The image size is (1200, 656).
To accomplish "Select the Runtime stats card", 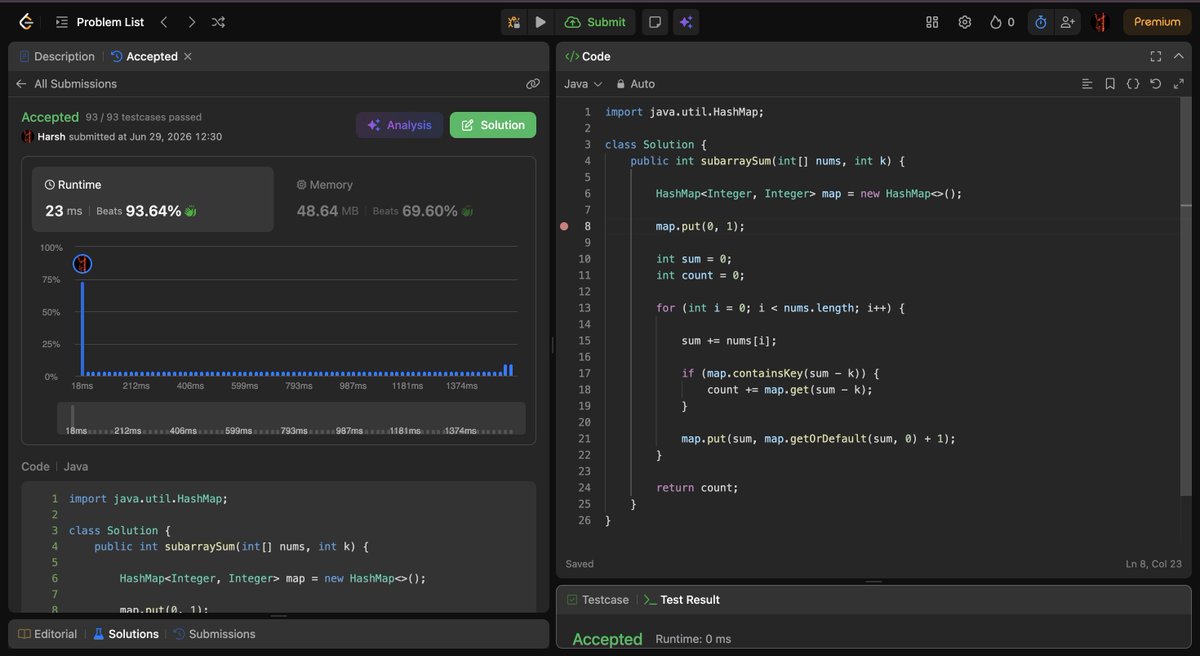I will [153, 197].
